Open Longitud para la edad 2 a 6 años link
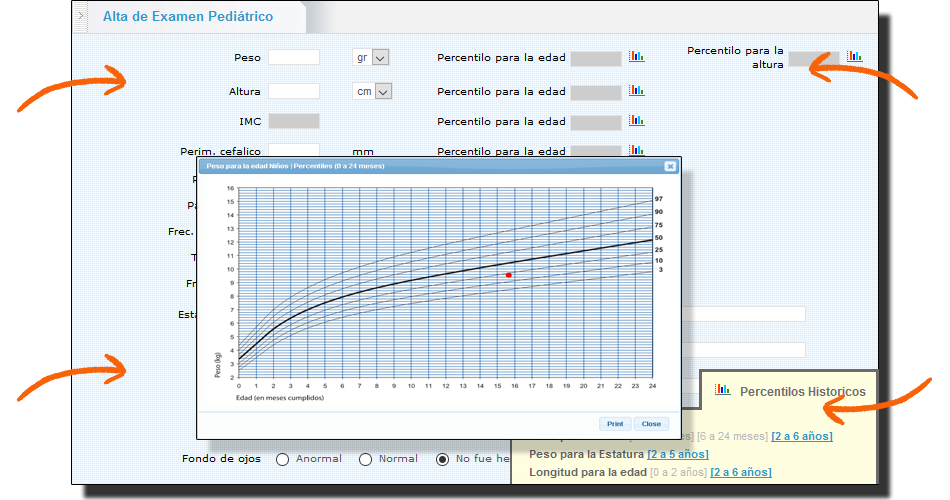Screen dimensions: 950x500 740,472
